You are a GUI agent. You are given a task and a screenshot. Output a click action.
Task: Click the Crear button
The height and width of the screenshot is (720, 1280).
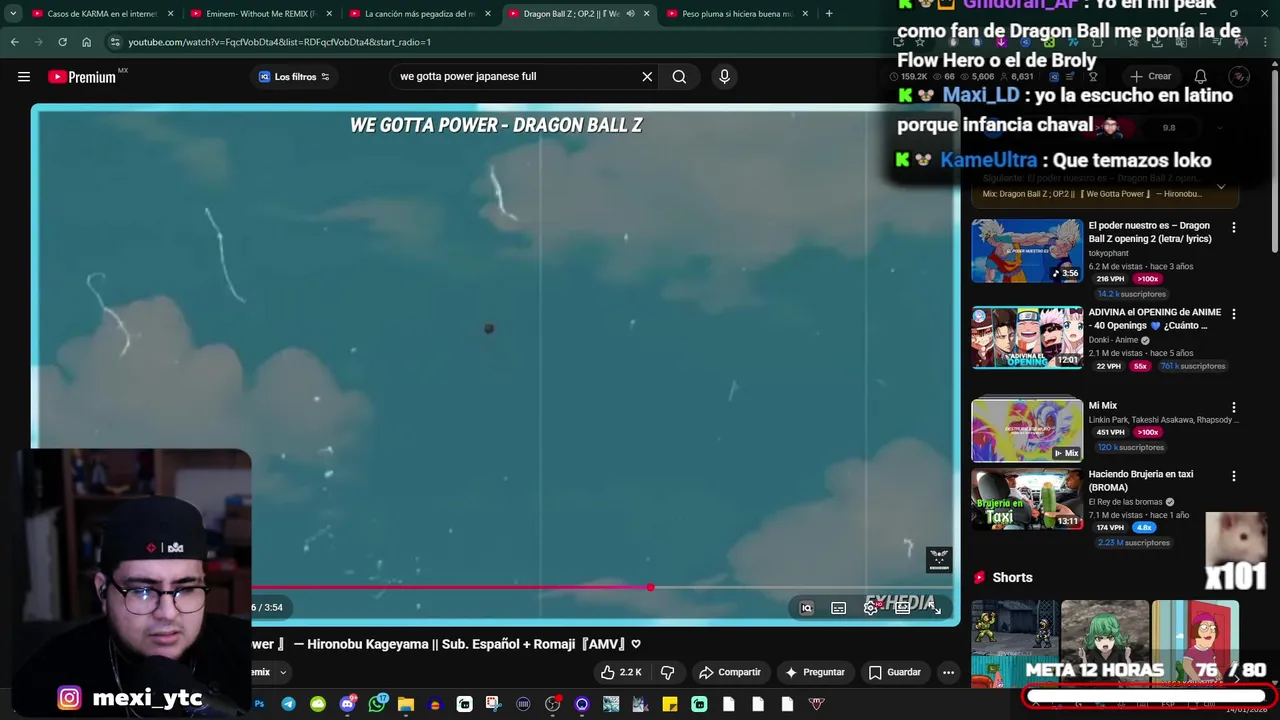1150,77
